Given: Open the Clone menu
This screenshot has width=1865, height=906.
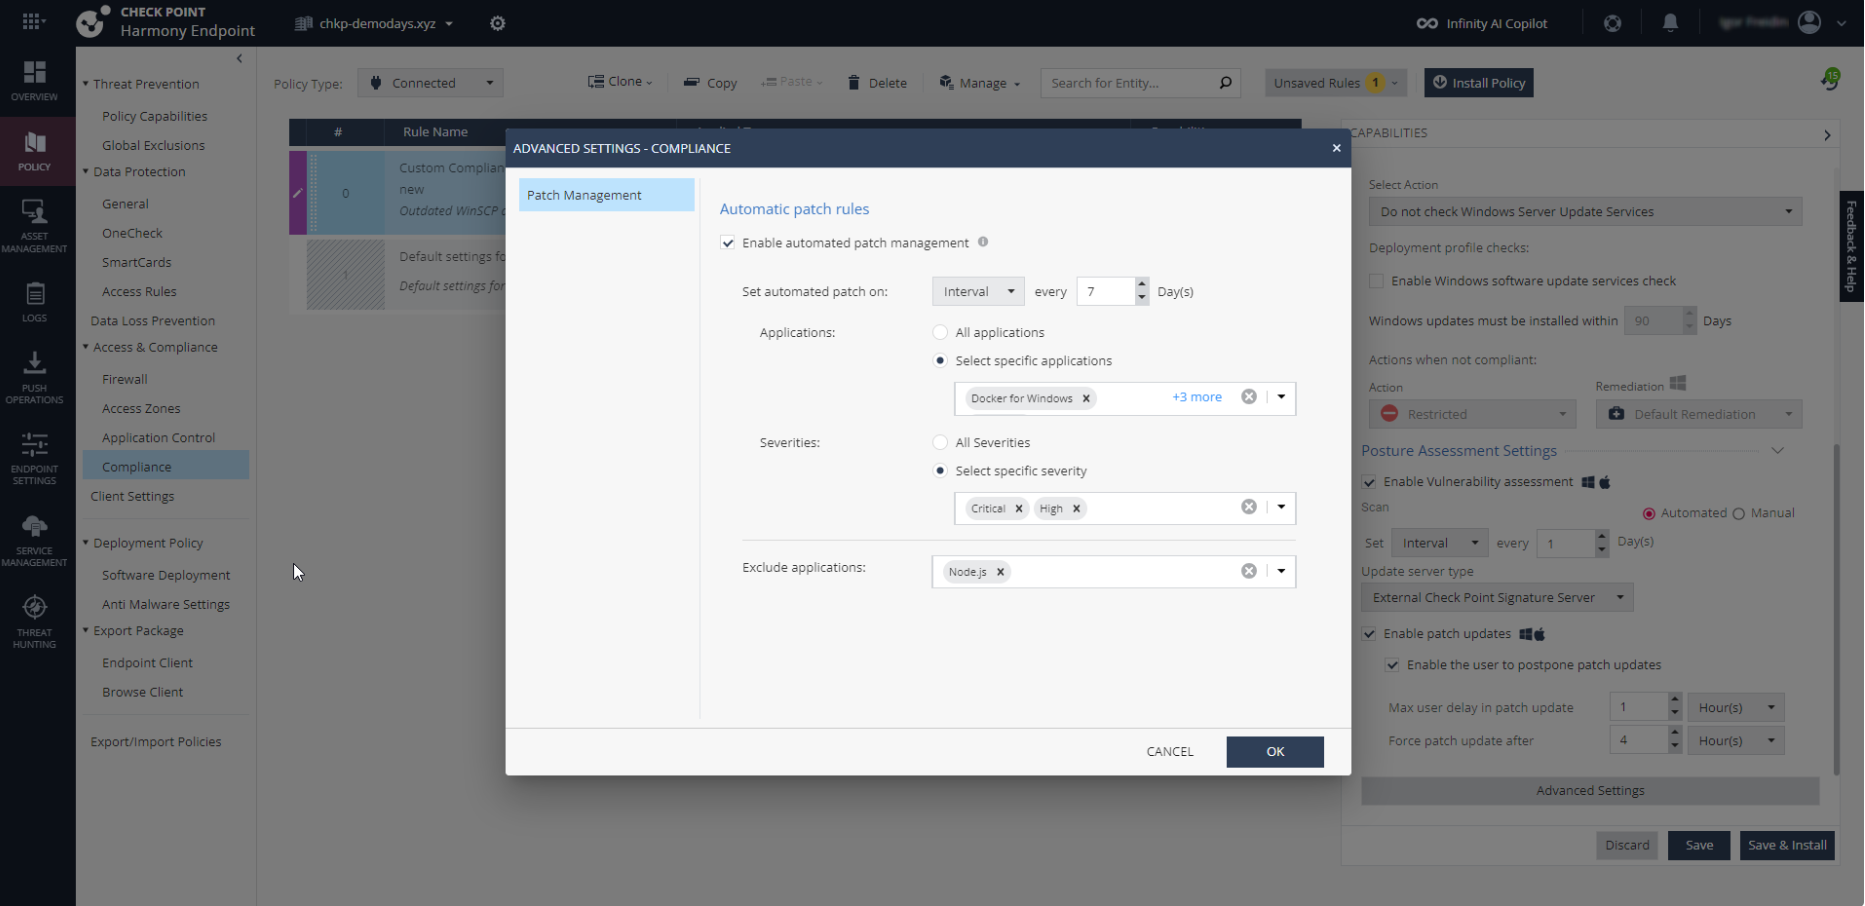Looking at the screenshot, I should point(620,82).
